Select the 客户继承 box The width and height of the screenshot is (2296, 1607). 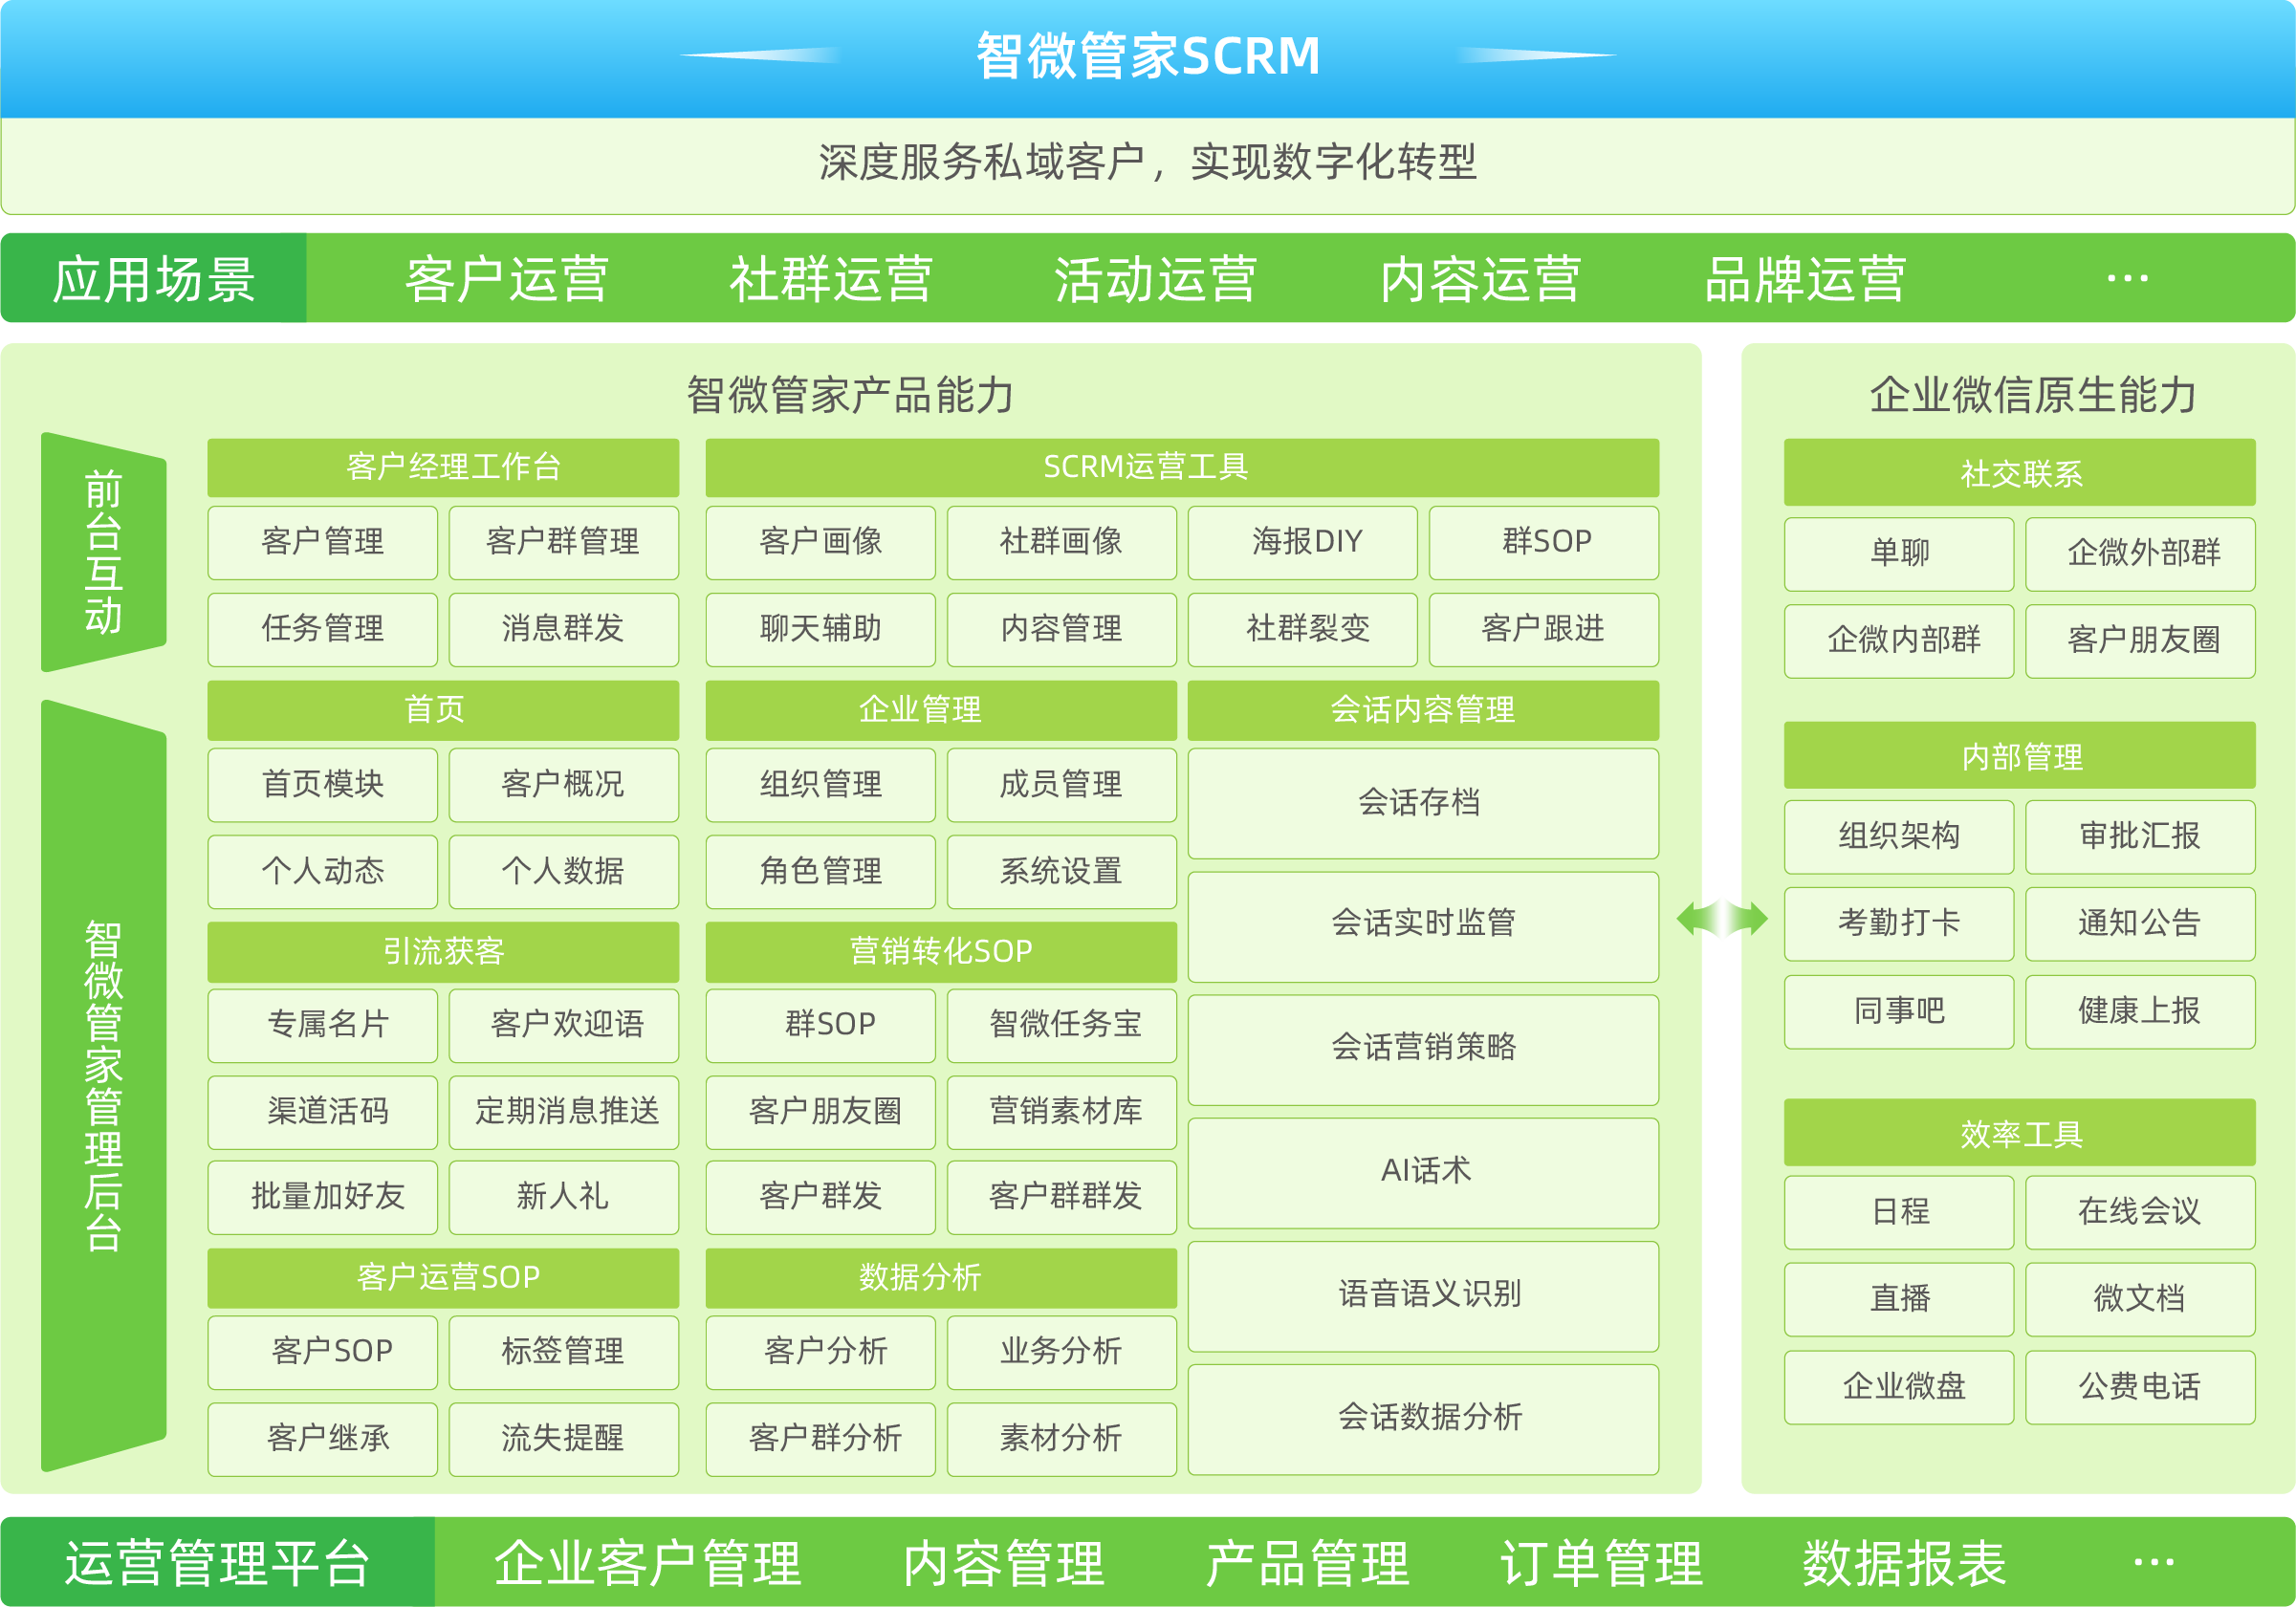coord(323,1440)
